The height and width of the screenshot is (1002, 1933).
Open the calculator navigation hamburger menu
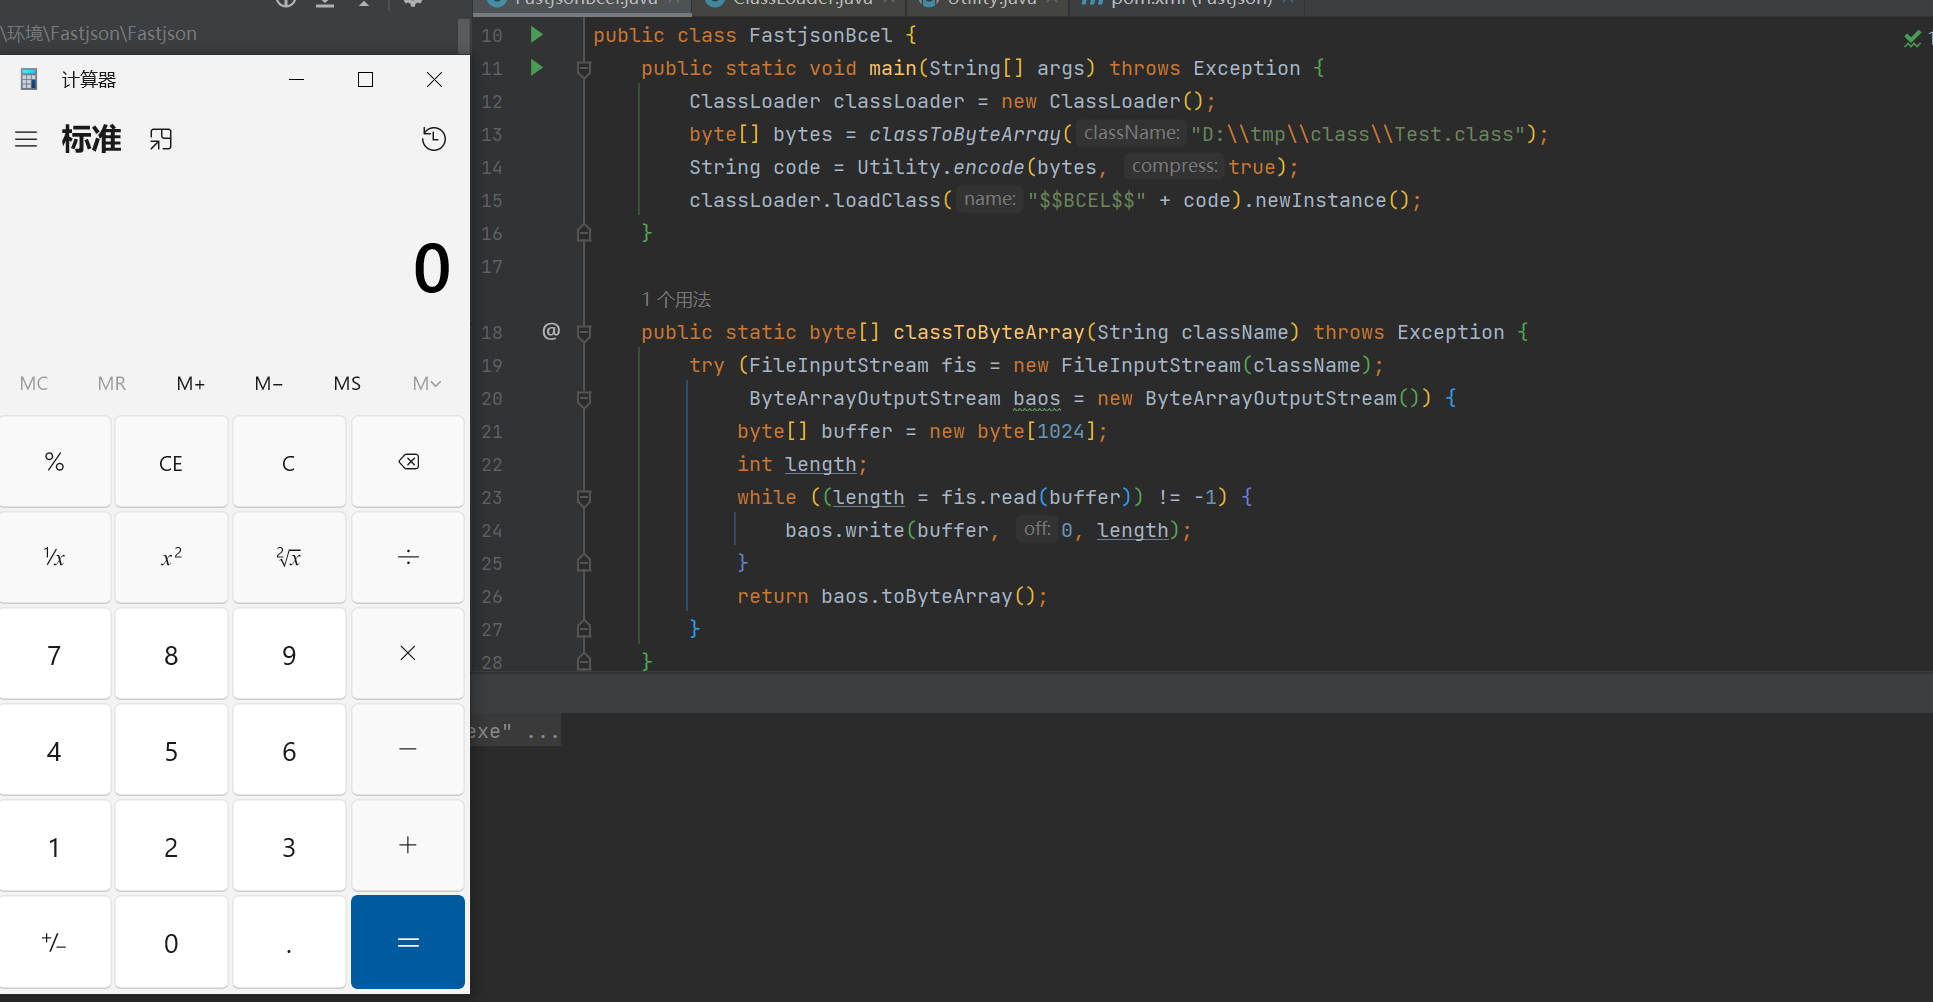point(26,139)
